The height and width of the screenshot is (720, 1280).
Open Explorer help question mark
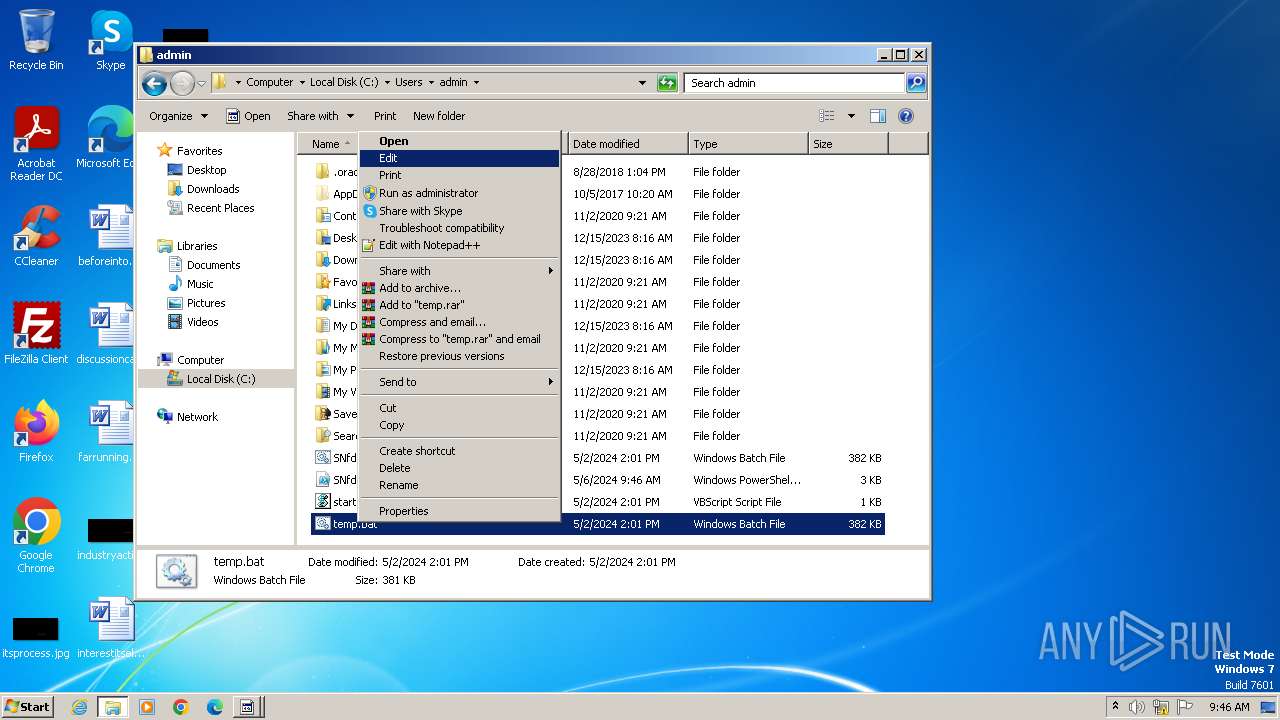tap(906, 116)
